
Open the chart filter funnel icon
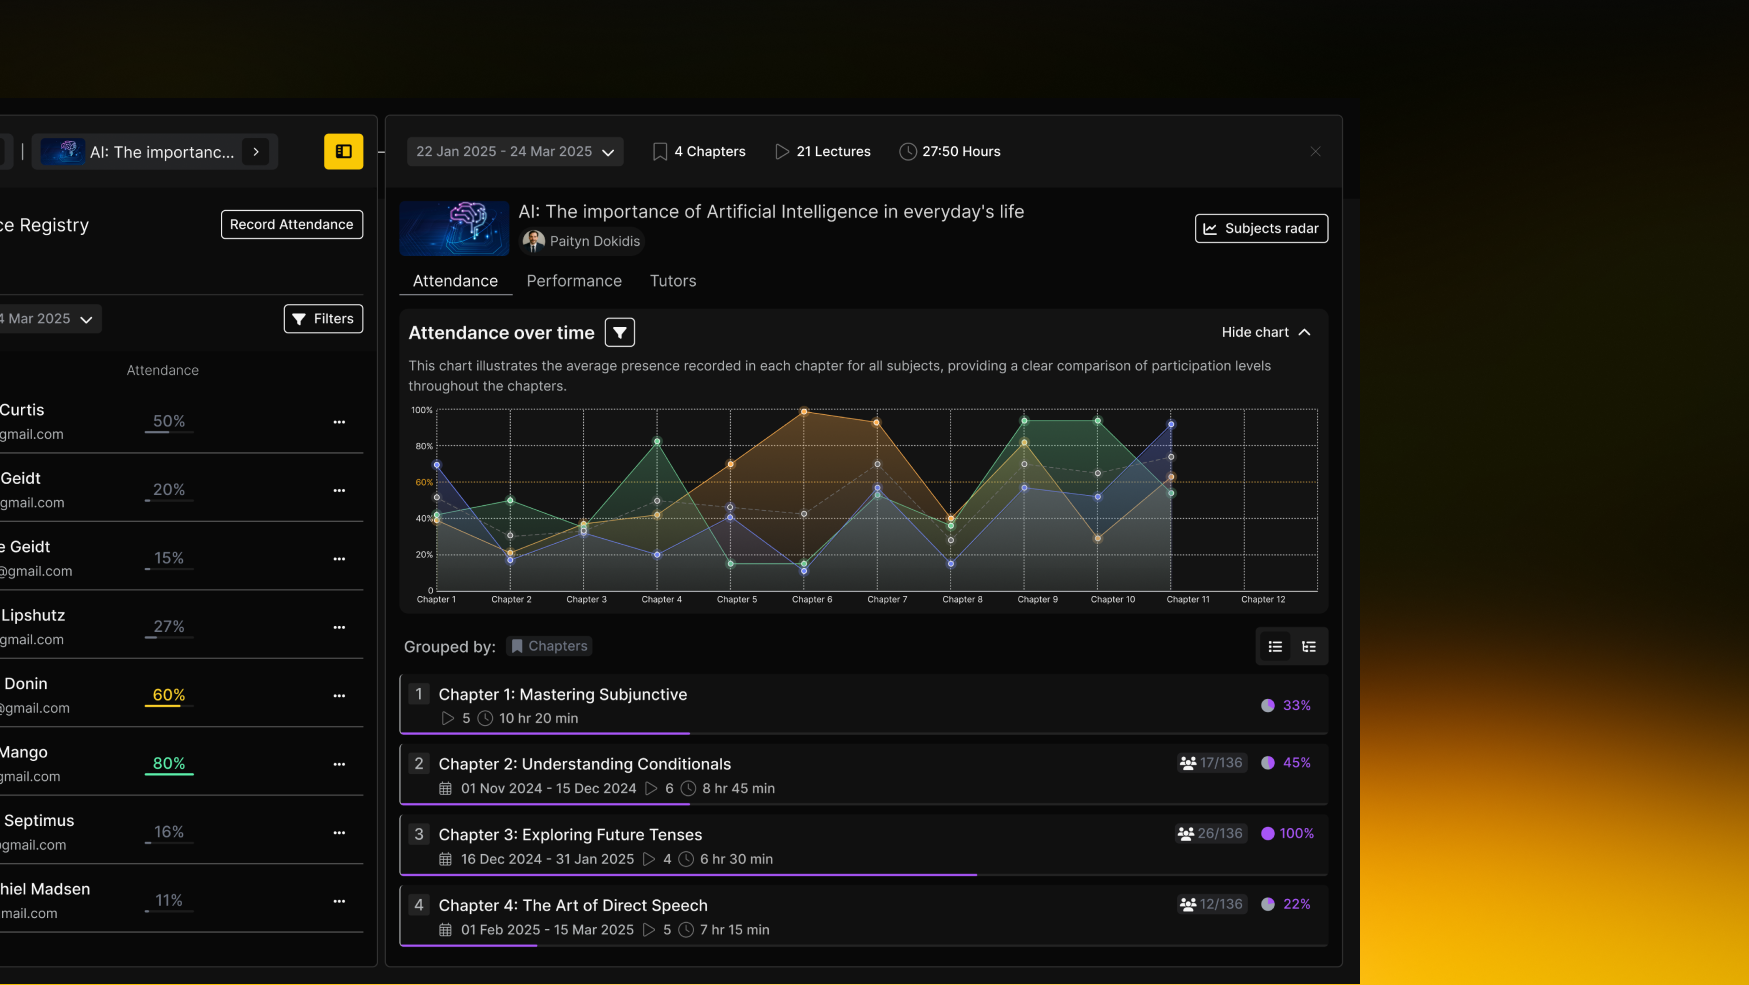tap(620, 332)
